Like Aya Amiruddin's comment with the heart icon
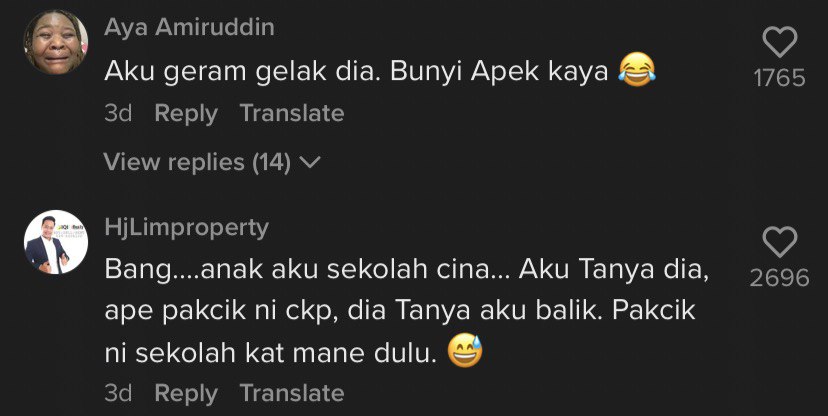 (780, 42)
